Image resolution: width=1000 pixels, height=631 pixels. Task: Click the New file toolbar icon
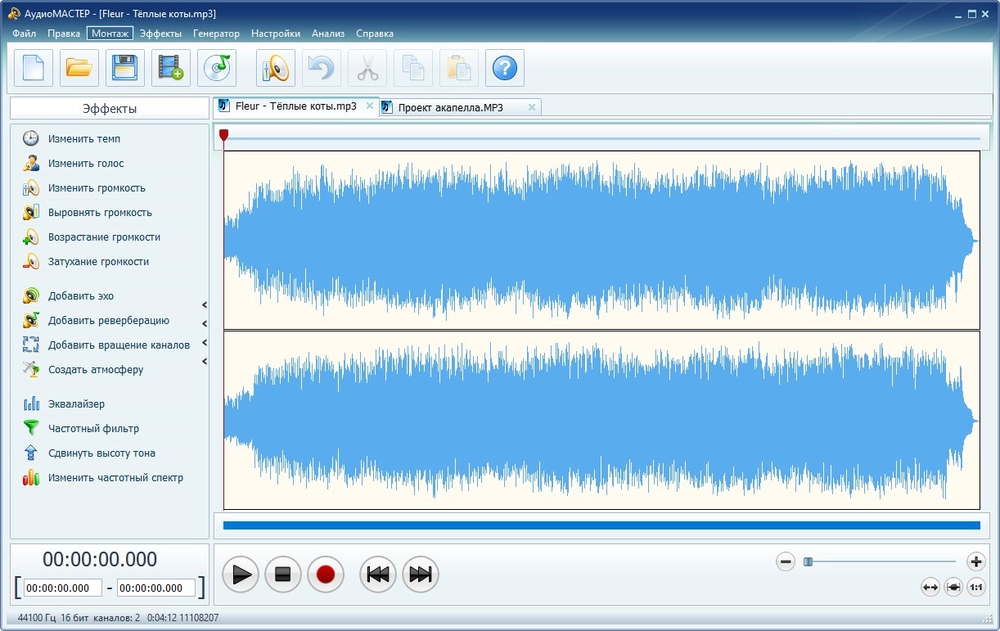(33, 68)
